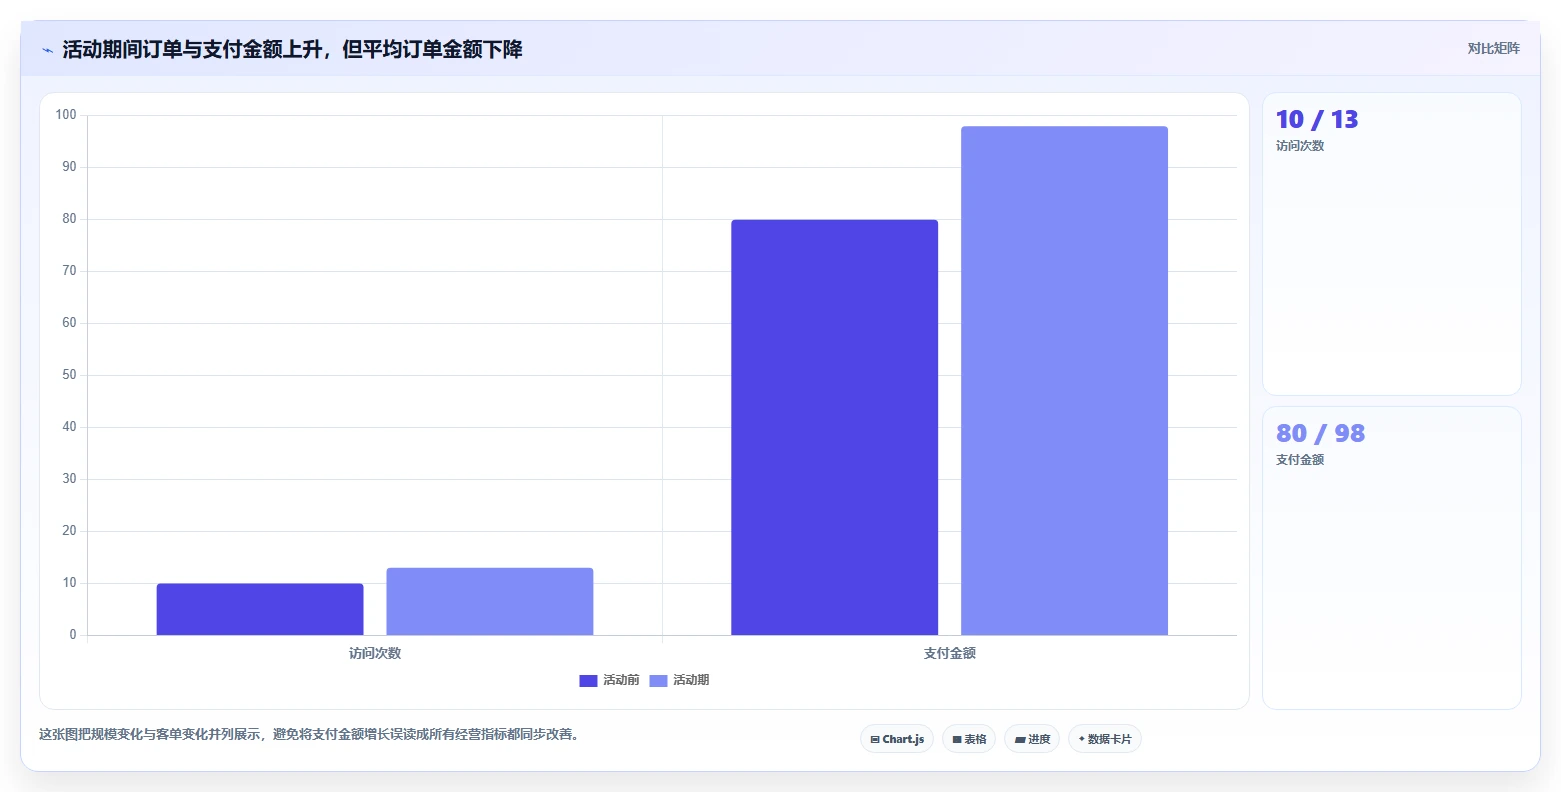The width and height of the screenshot is (1561, 792).
Task: Click the lightning icon beside the title
Action: (x=48, y=50)
